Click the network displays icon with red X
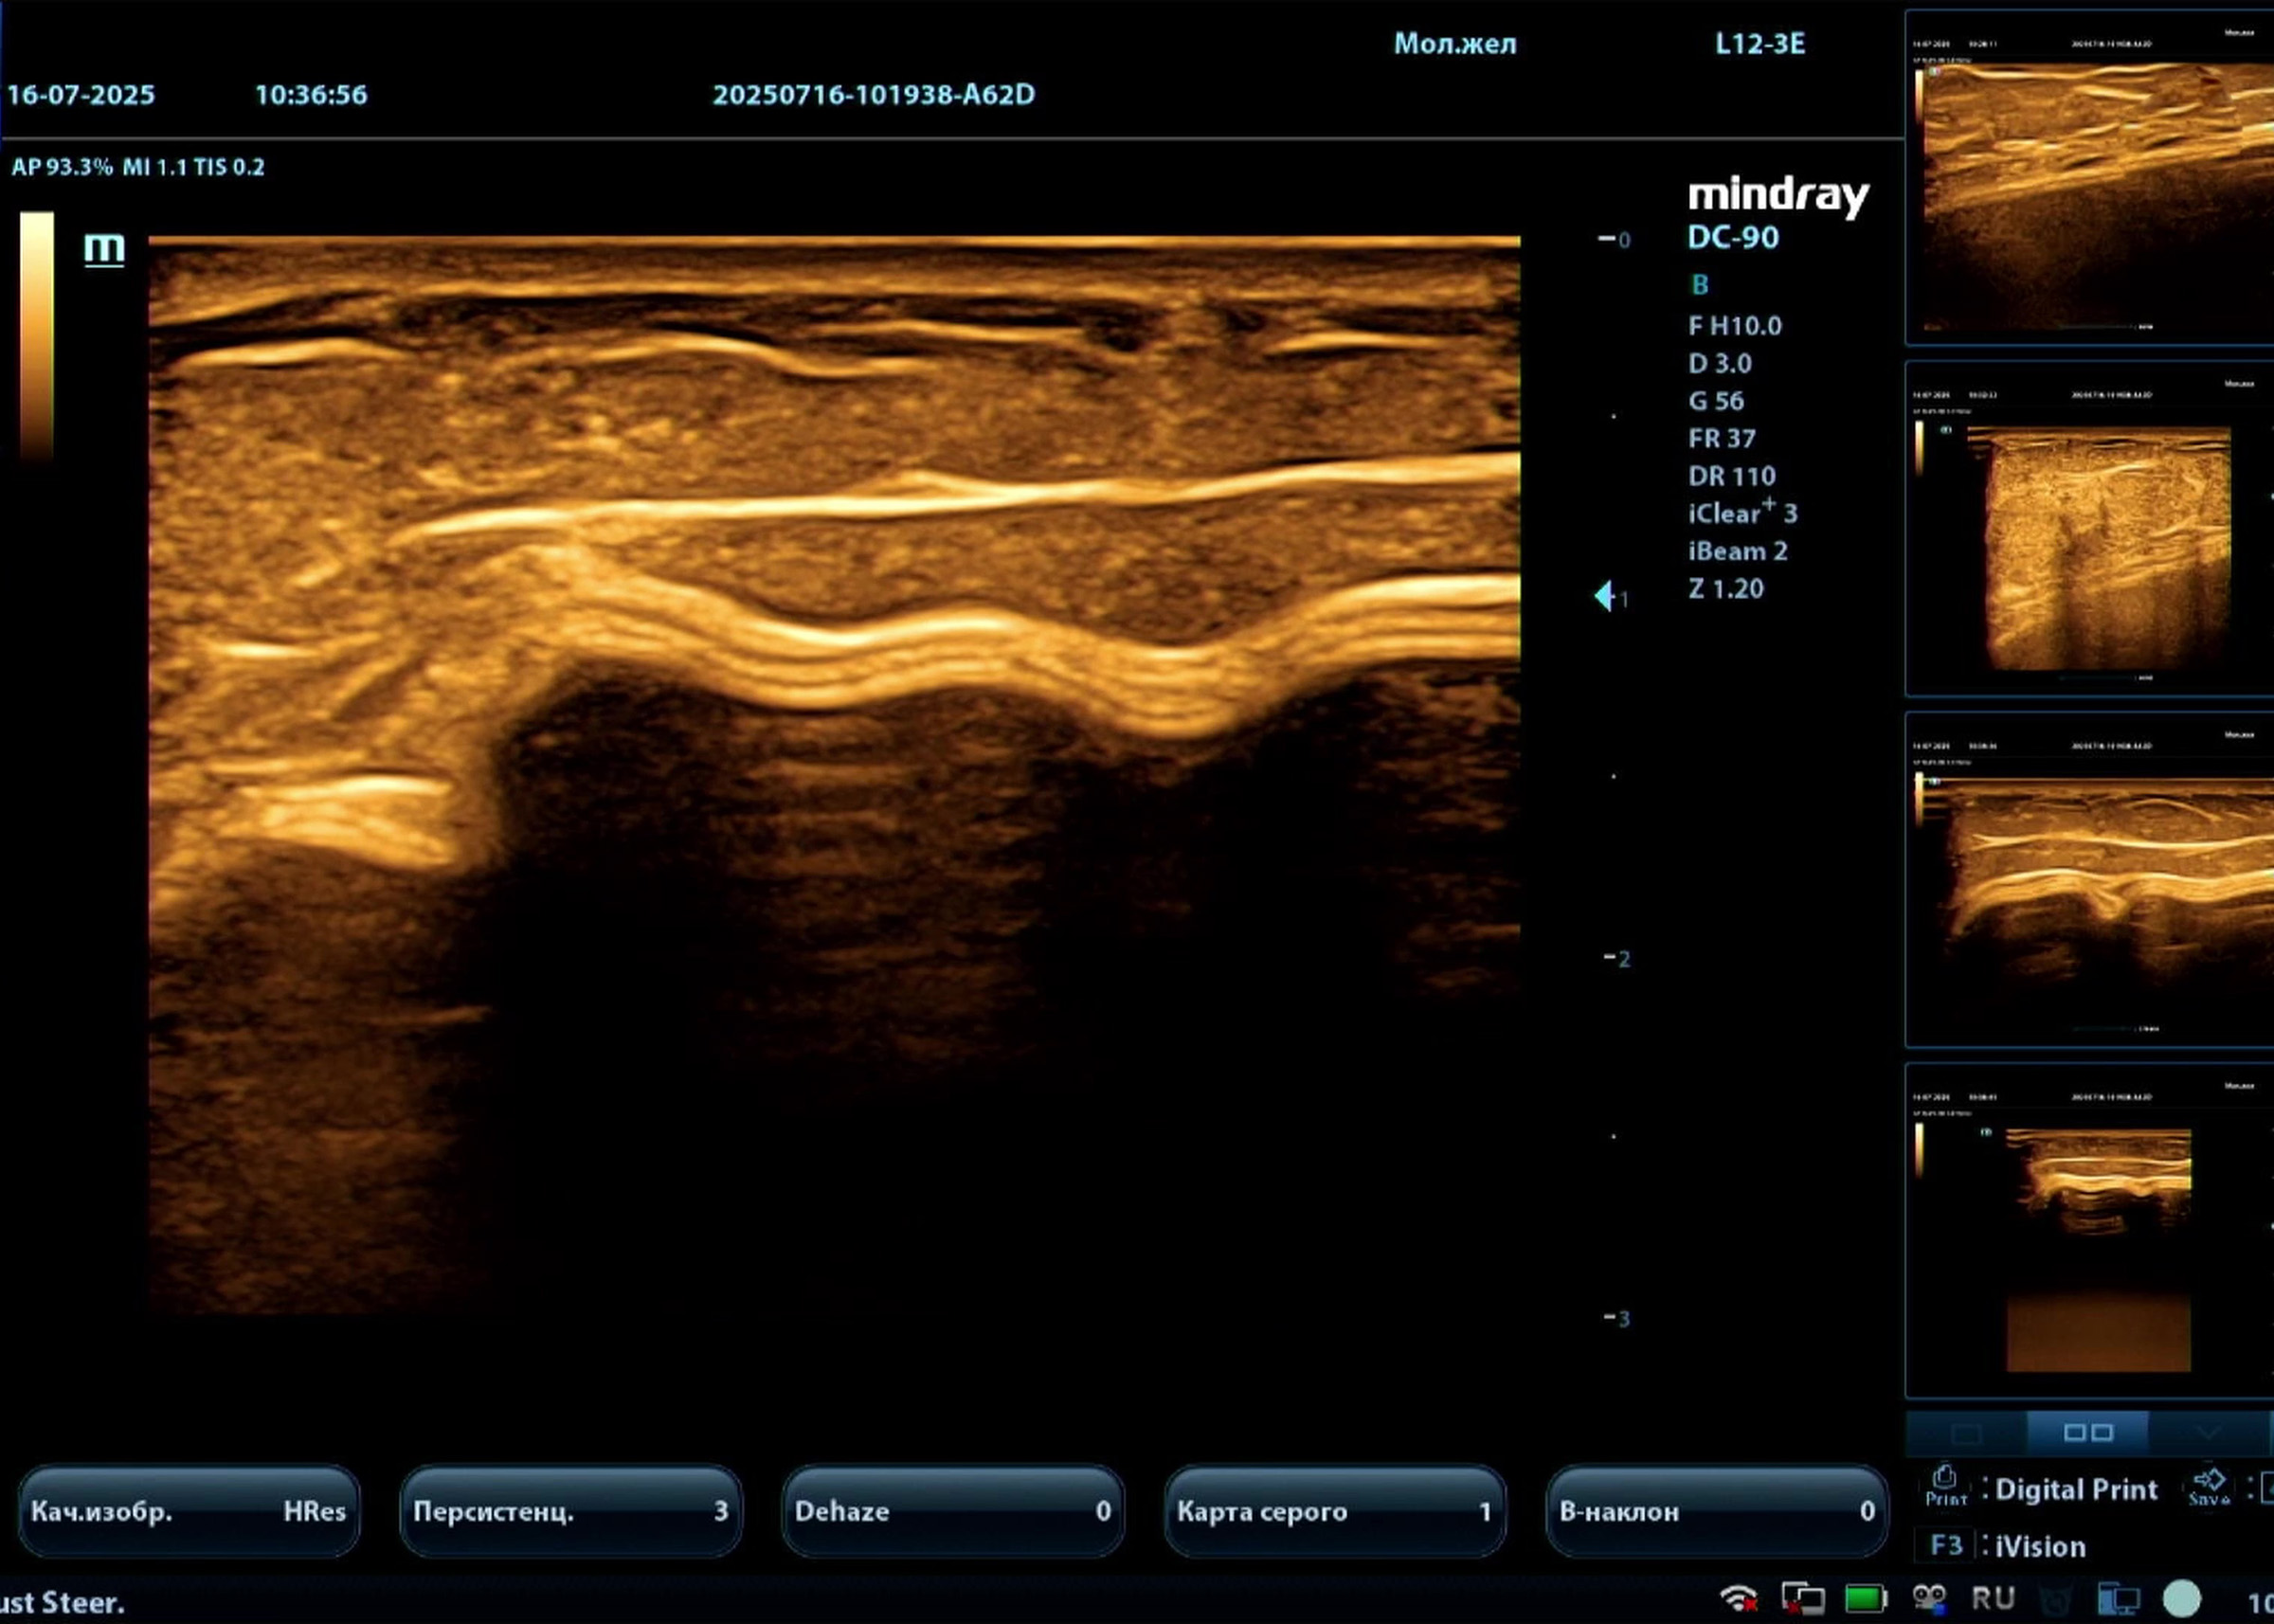Image resolution: width=2274 pixels, height=1624 pixels. [1803, 1598]
